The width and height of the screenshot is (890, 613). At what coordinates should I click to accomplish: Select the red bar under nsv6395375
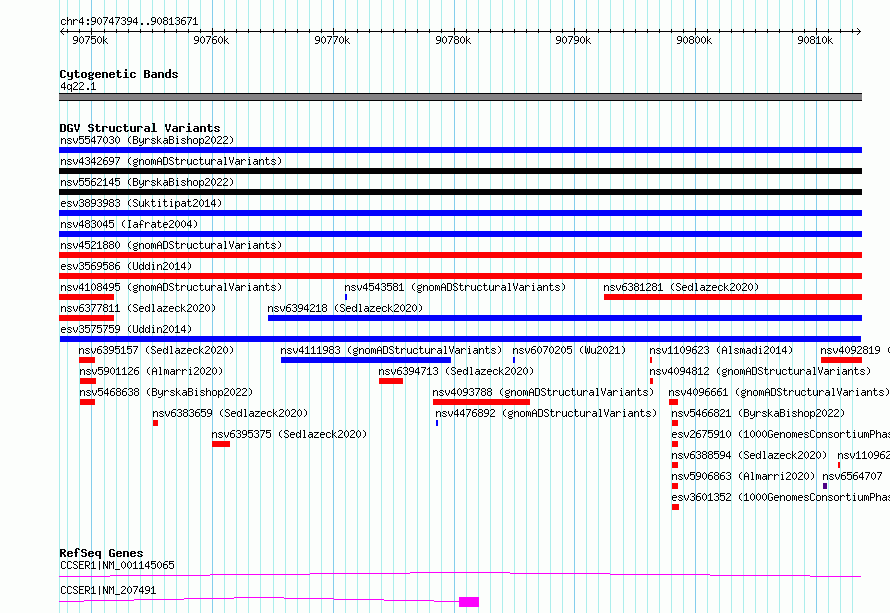tap(221, 444)
